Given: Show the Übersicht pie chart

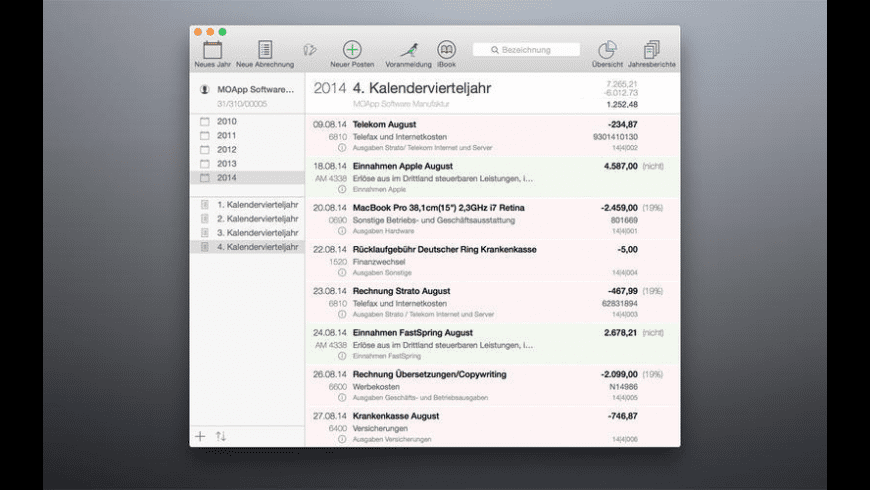Looking at the screenshot, I should (607, 50).
